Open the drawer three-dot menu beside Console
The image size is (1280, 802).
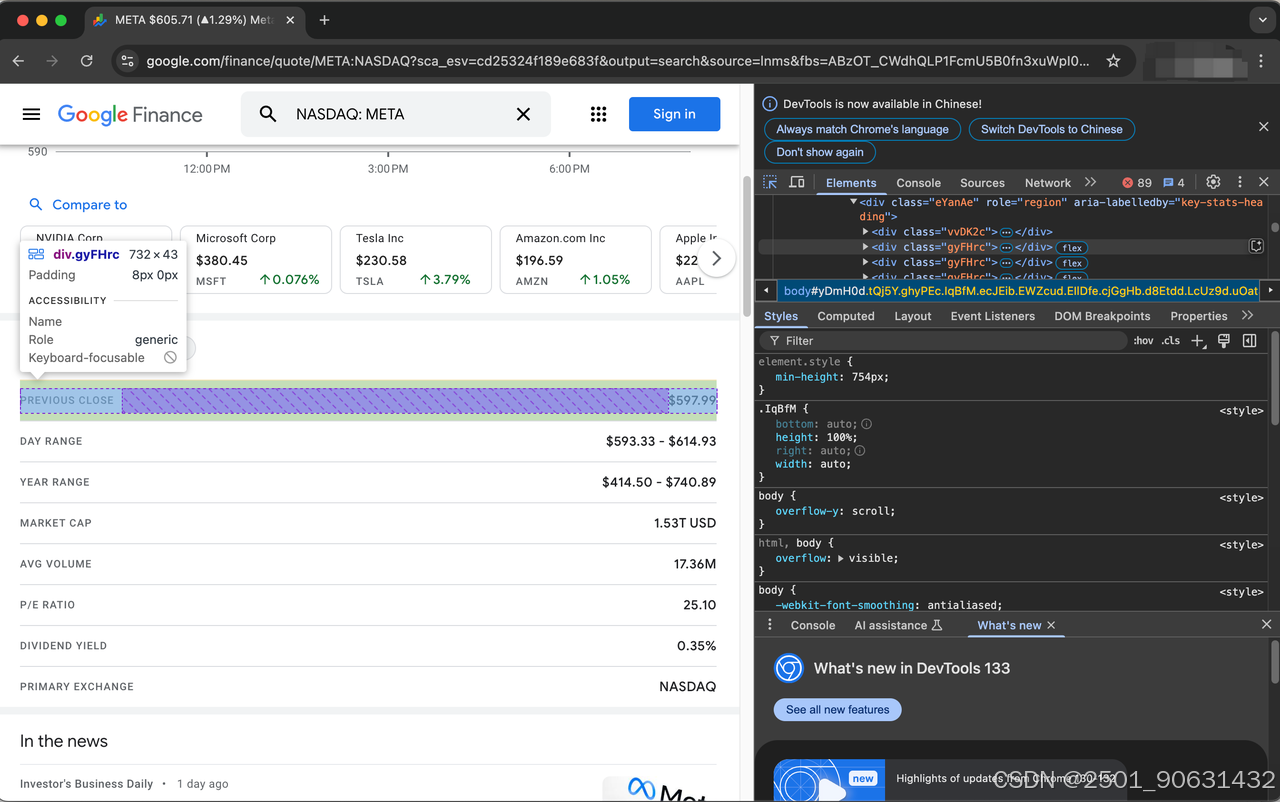coord(769,625)
